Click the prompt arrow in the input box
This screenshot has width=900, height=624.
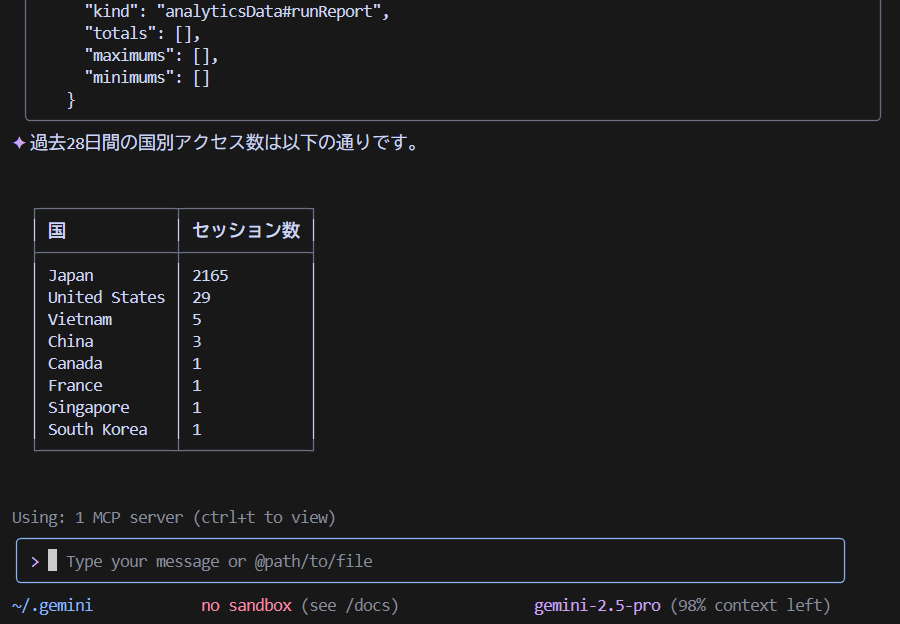(x=35, y=561)
